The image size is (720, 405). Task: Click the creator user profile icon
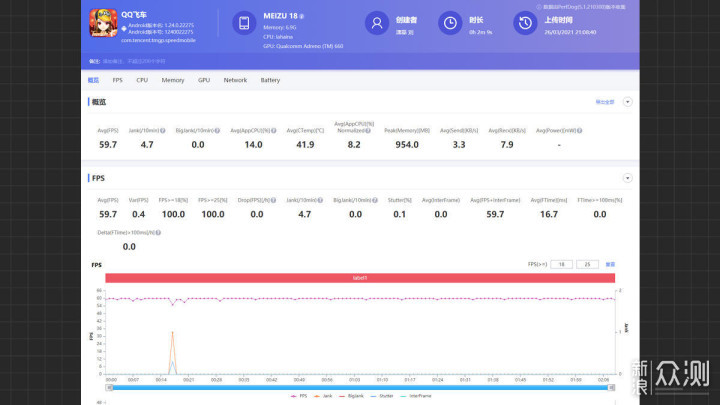[375, 23]
